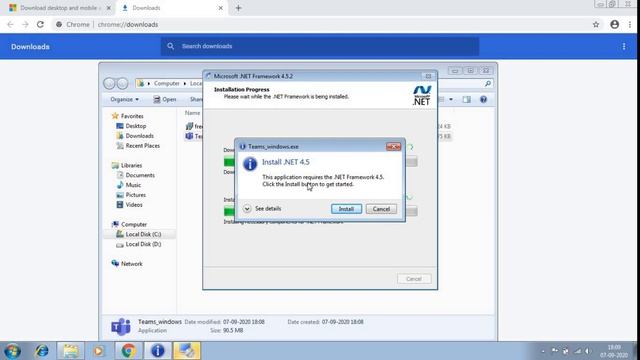640x360 pixels.
Task: Click the Explorer forward navigation button
Action: tap(122, 83)
